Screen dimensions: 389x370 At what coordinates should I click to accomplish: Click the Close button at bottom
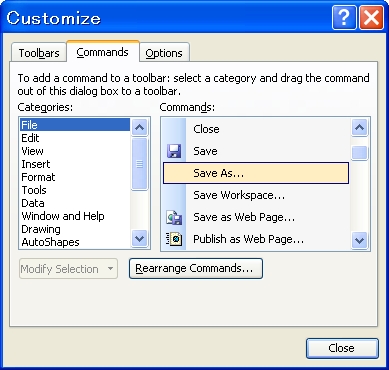(342, 348)
